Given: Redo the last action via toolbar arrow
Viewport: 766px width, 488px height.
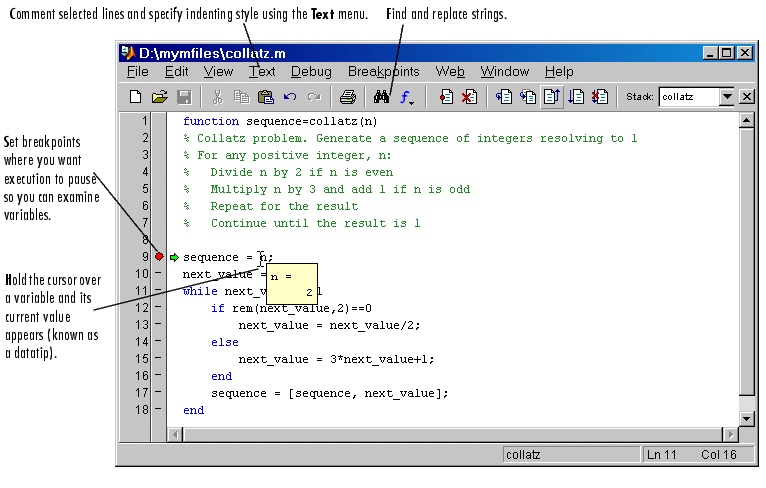Looking at the screenshot, I should pyautogui.click(x=314, y=97).
